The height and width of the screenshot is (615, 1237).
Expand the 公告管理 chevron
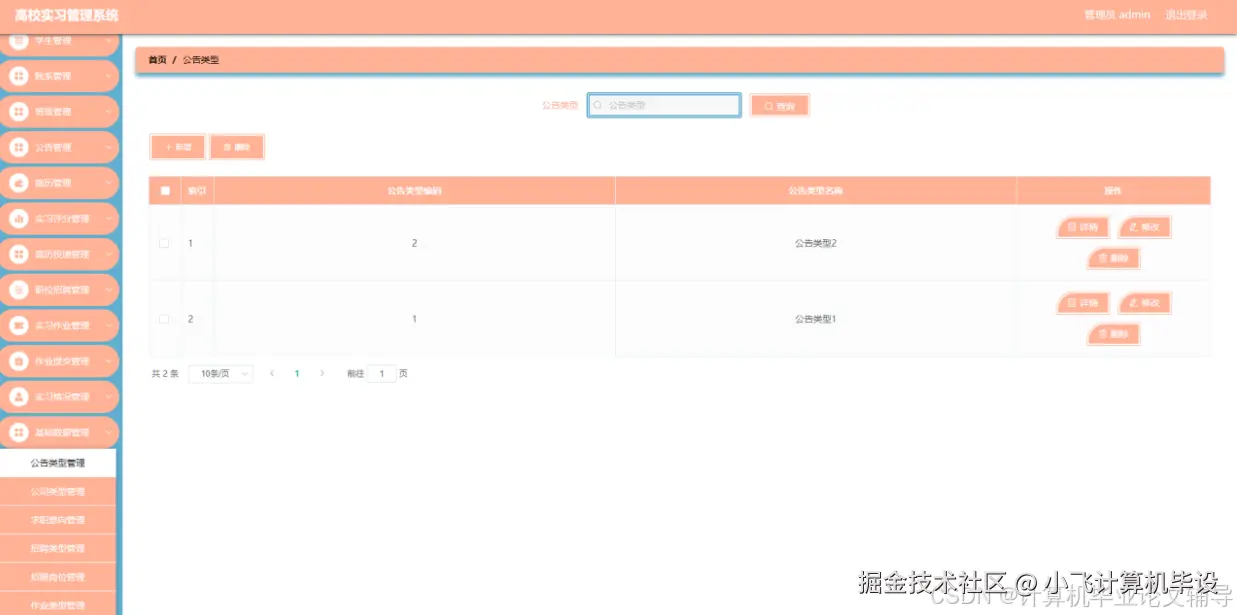point(108,147)
